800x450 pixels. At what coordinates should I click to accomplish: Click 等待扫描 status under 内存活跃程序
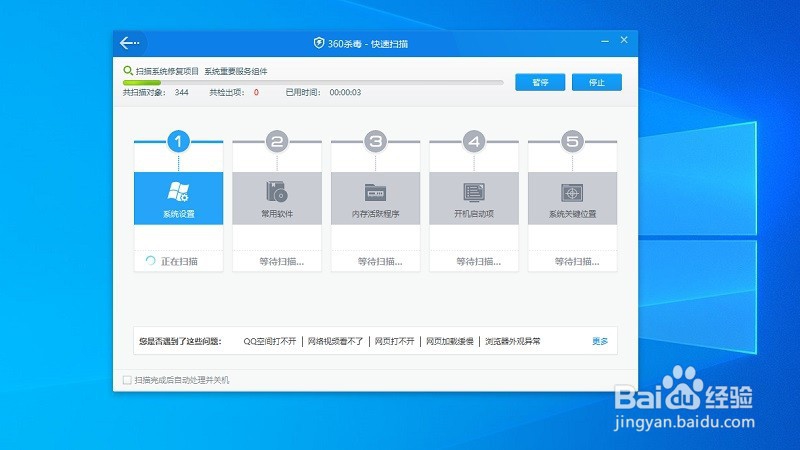(380, 262)
